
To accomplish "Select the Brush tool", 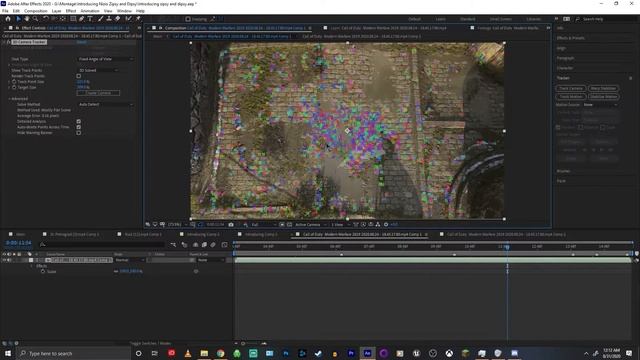I will pos(100,19).
